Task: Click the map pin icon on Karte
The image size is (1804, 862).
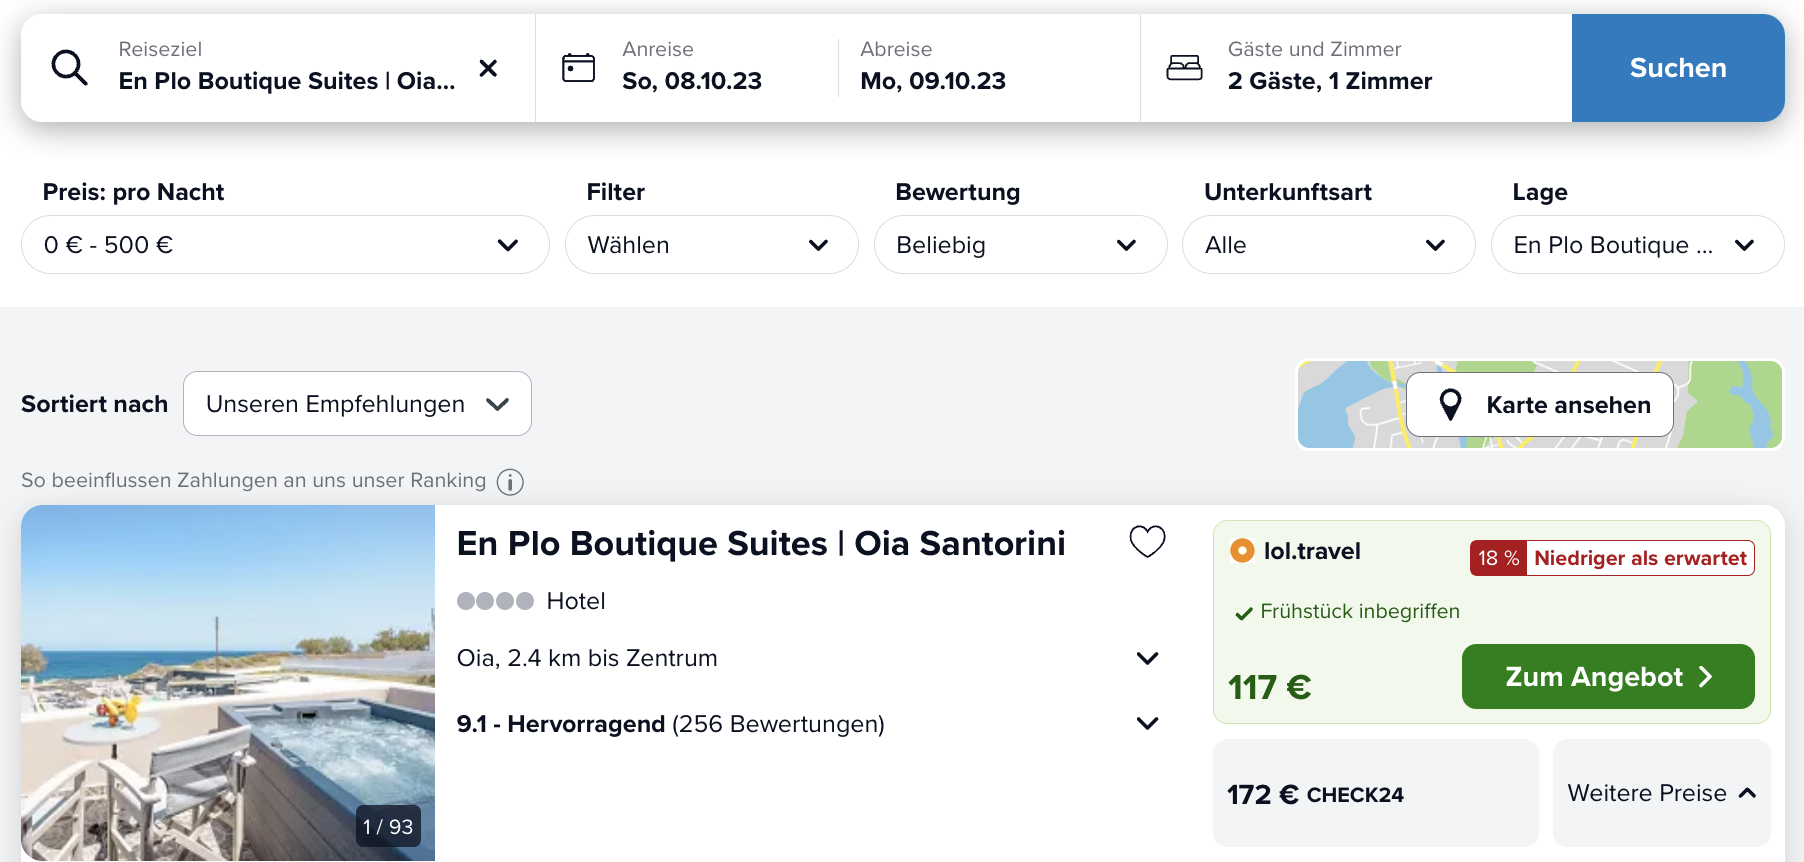Action: pyautogui.click(x=1450, y=405)
